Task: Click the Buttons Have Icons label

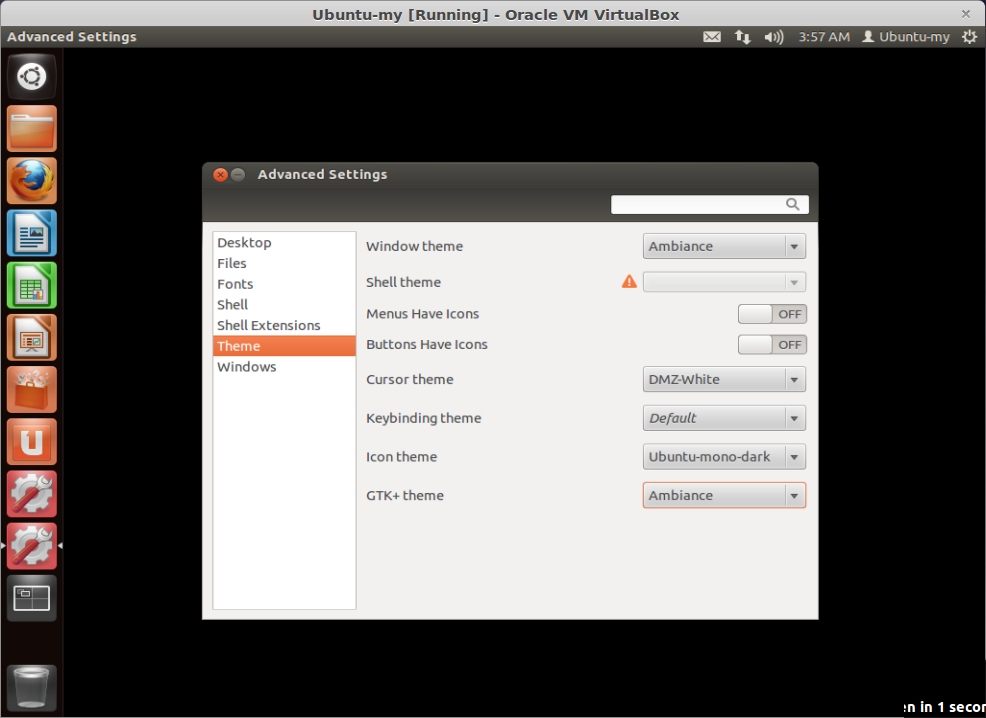Action: coord(427,345)
